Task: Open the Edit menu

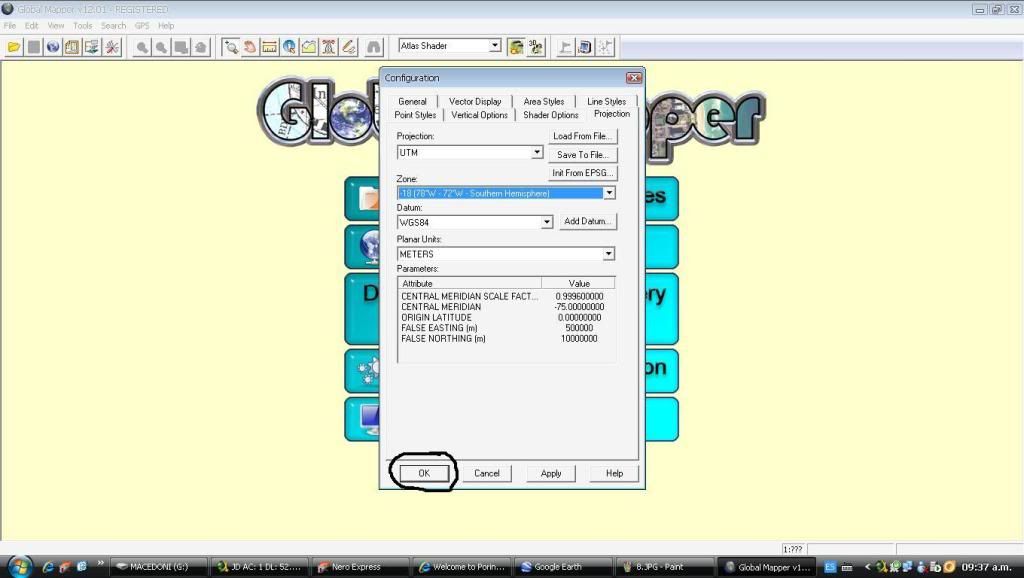Action: (x=31, y=25)
